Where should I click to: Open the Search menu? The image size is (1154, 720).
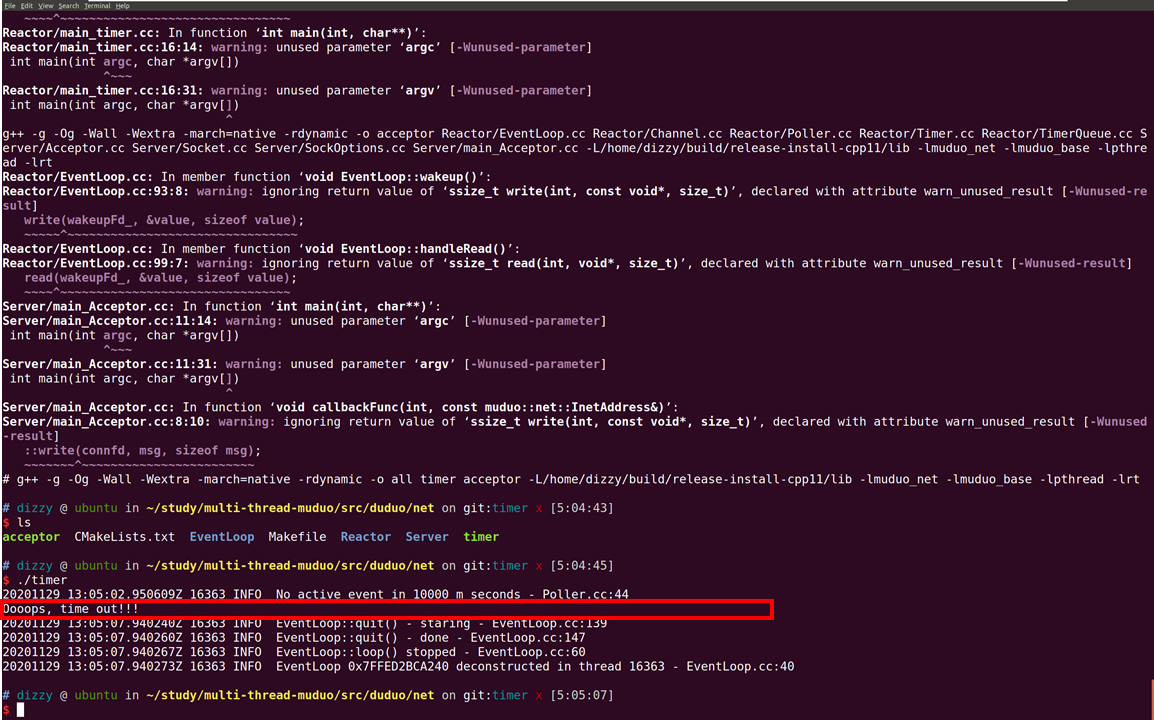pos(68,5)
